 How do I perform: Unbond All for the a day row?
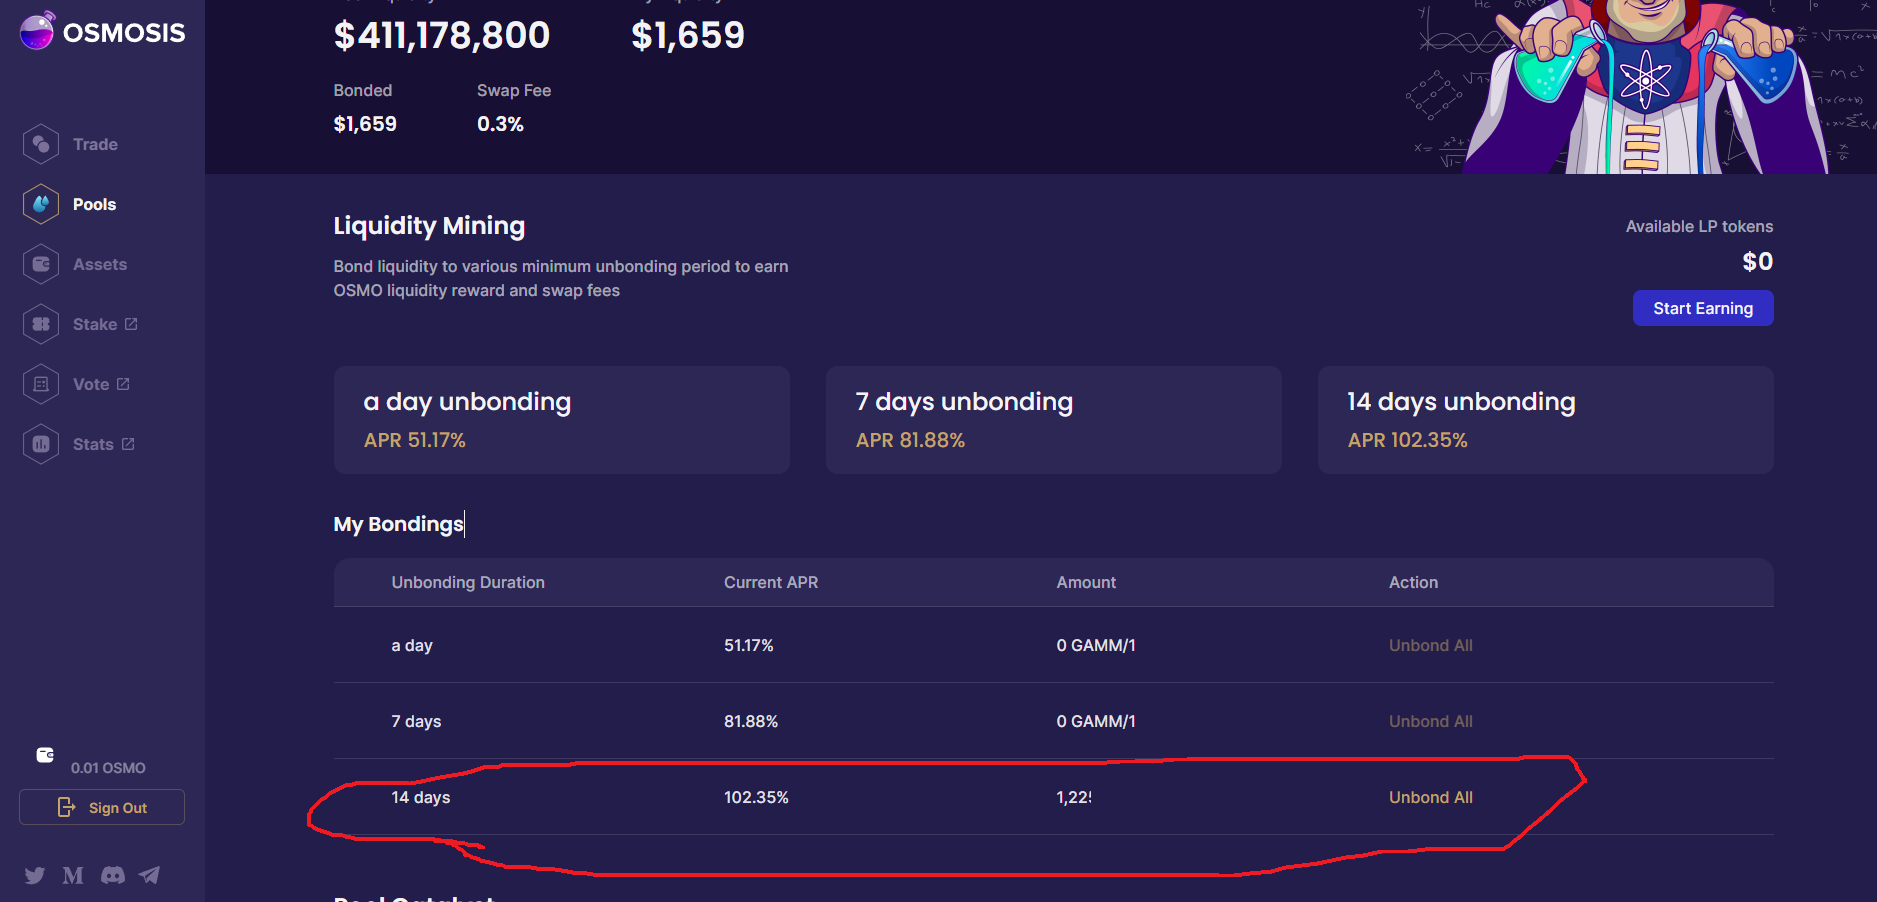[1430, 645]
